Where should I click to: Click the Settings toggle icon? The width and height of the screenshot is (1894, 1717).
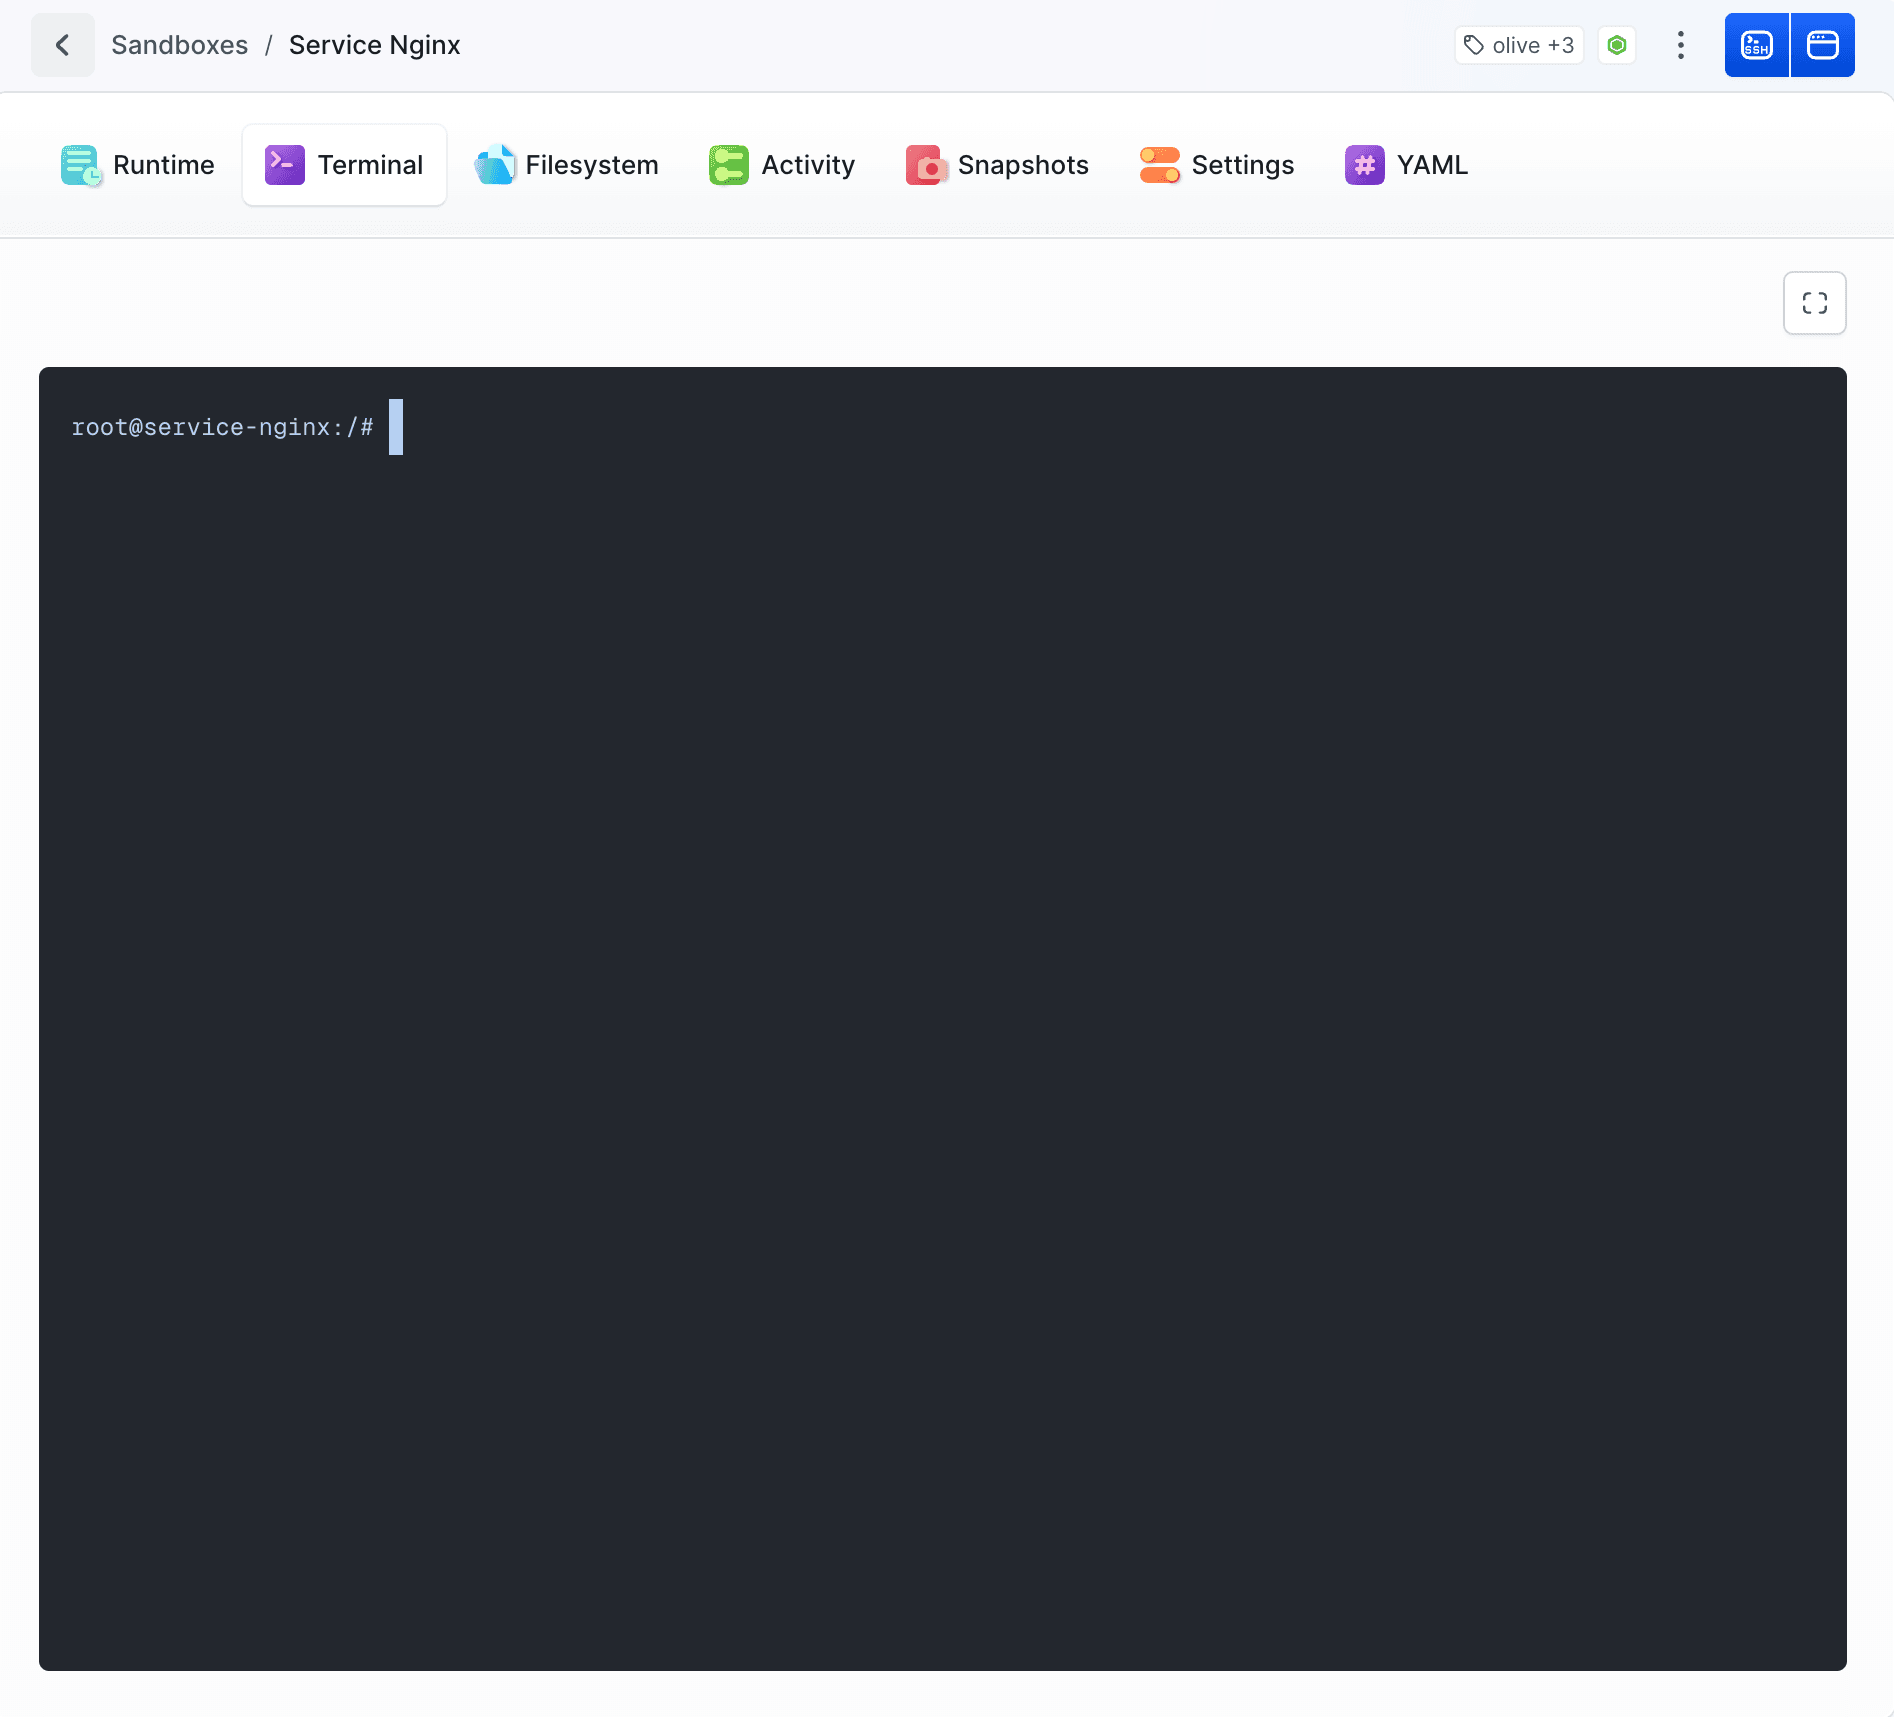pos(1159,165)
